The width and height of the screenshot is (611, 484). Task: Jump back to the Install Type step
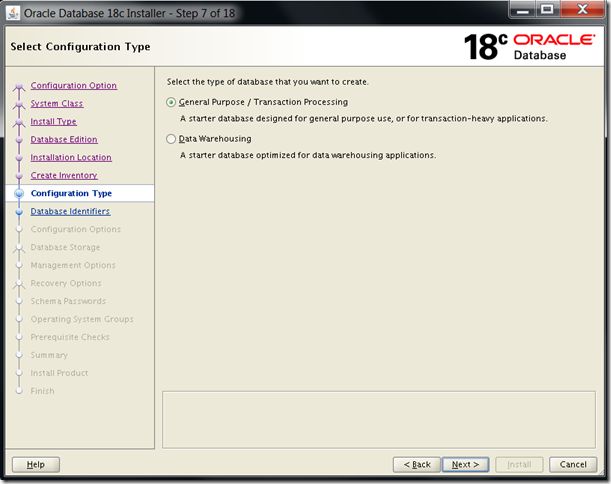pyautogui.click(x=53, y=121)
